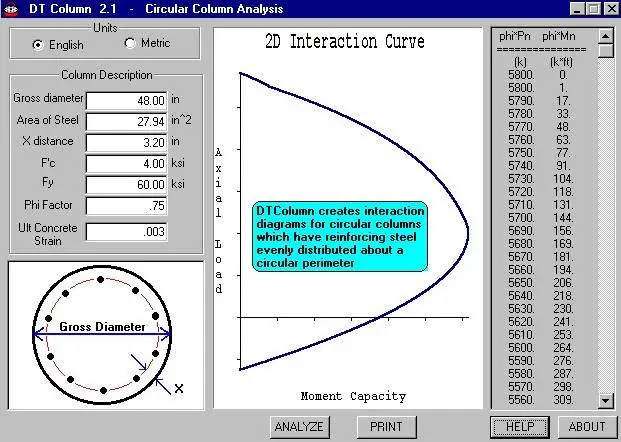Click the Phi Factor input field

126,206
